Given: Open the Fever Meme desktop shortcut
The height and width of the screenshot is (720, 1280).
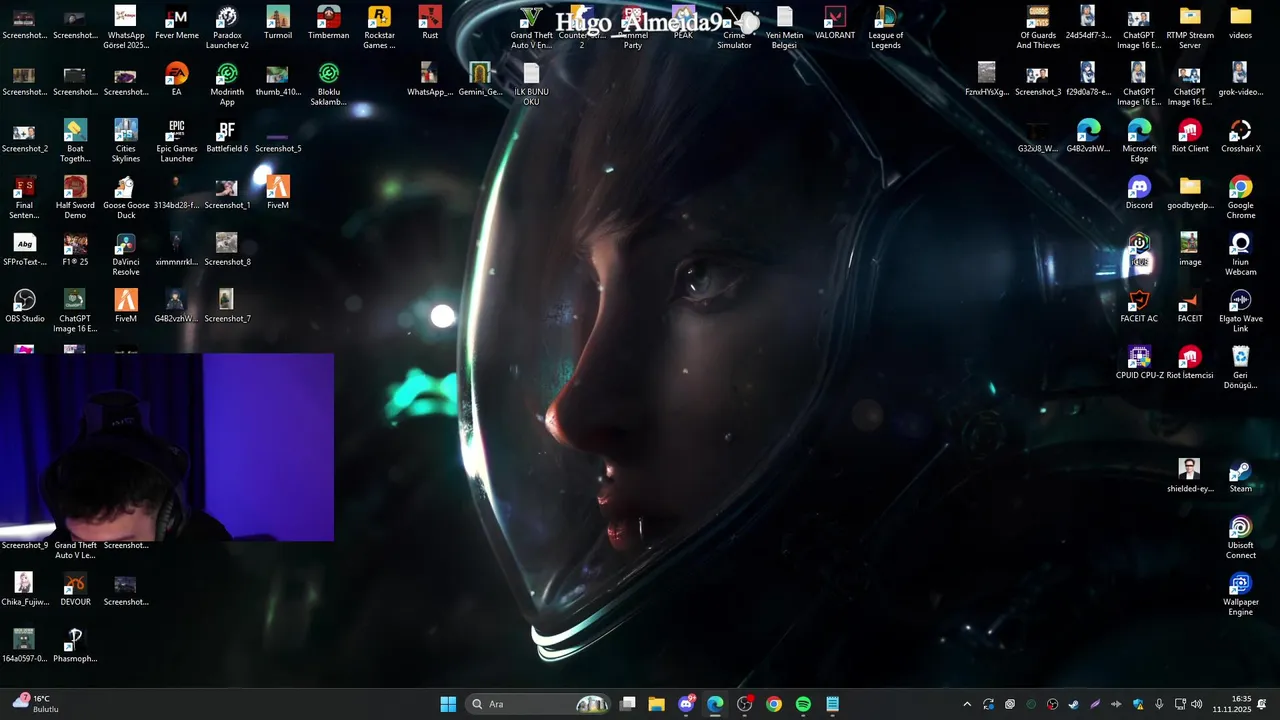Looking at the screenshot, I should tap(176, 25).
